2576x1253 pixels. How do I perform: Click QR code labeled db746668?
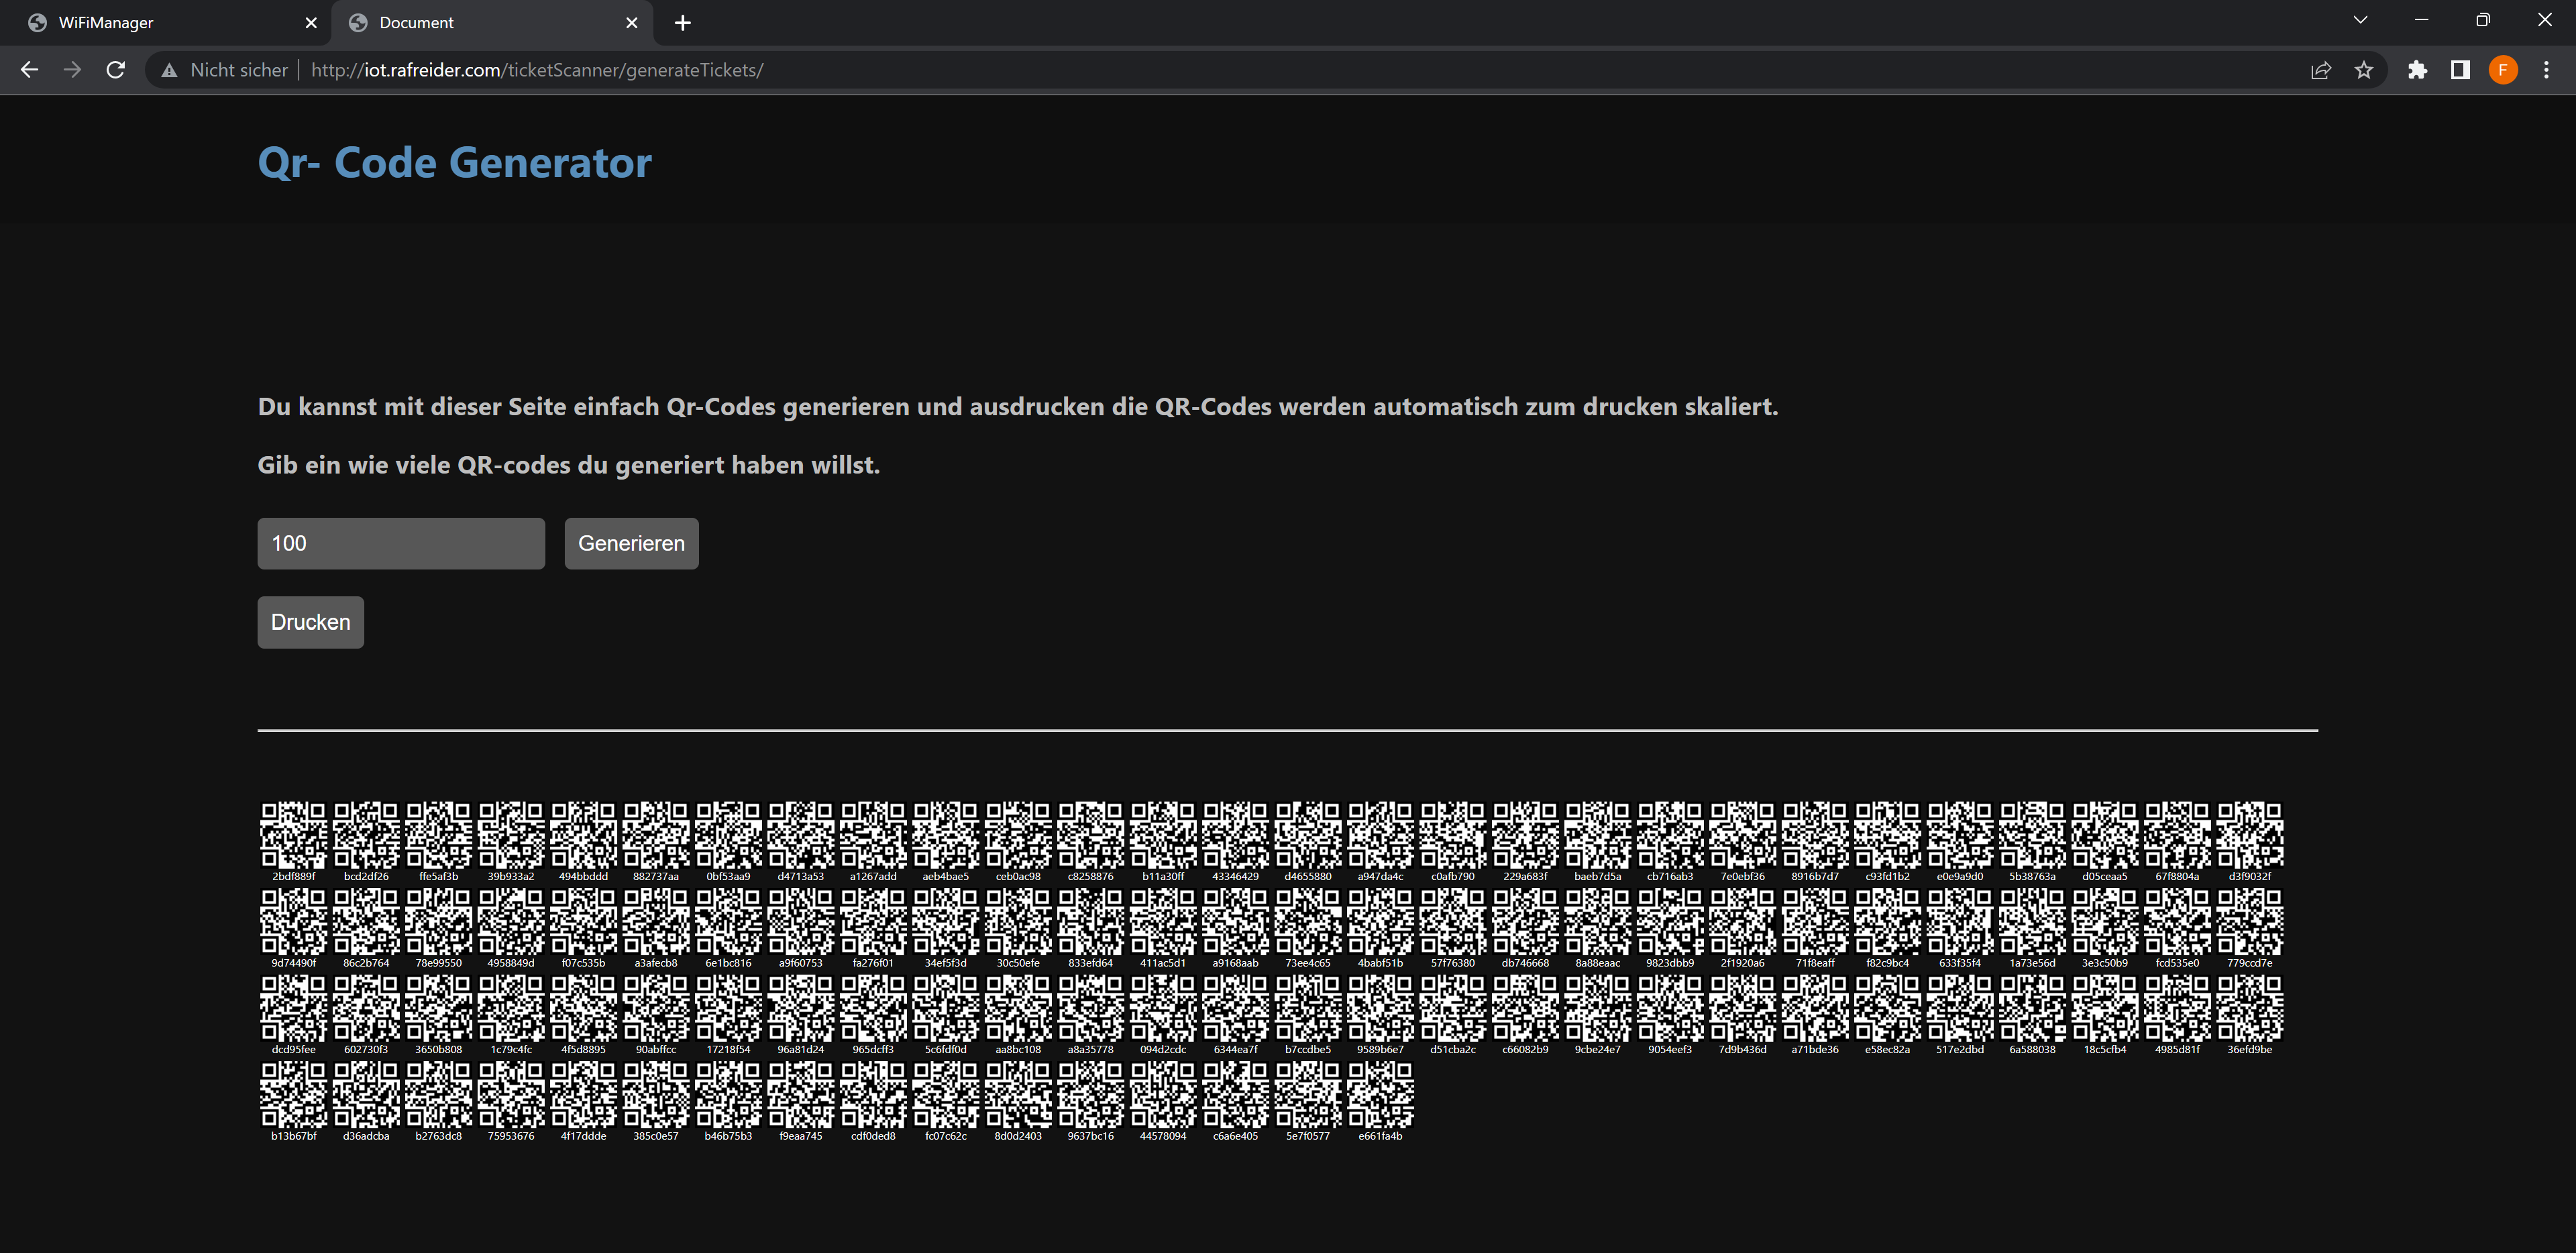point(1525,921)
